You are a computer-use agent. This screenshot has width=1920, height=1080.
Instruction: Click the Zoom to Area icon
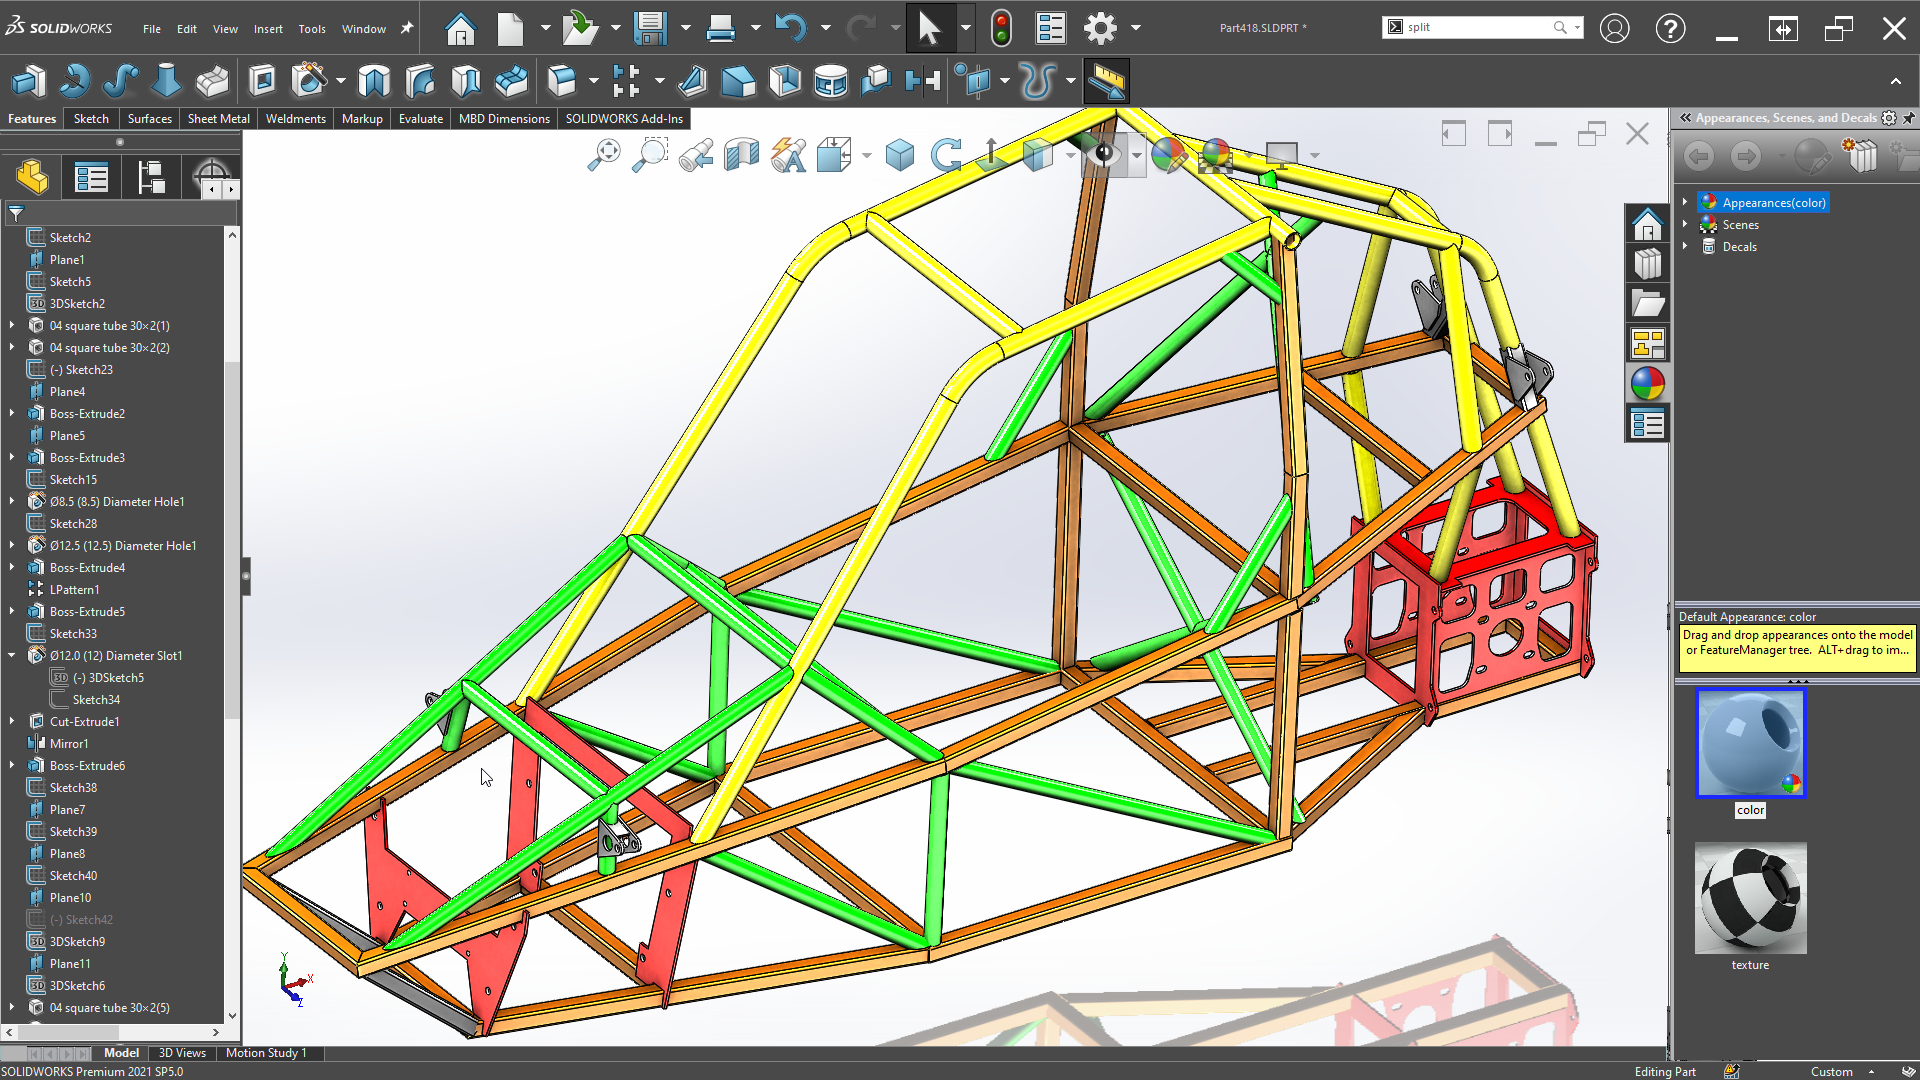click(650, 155)
